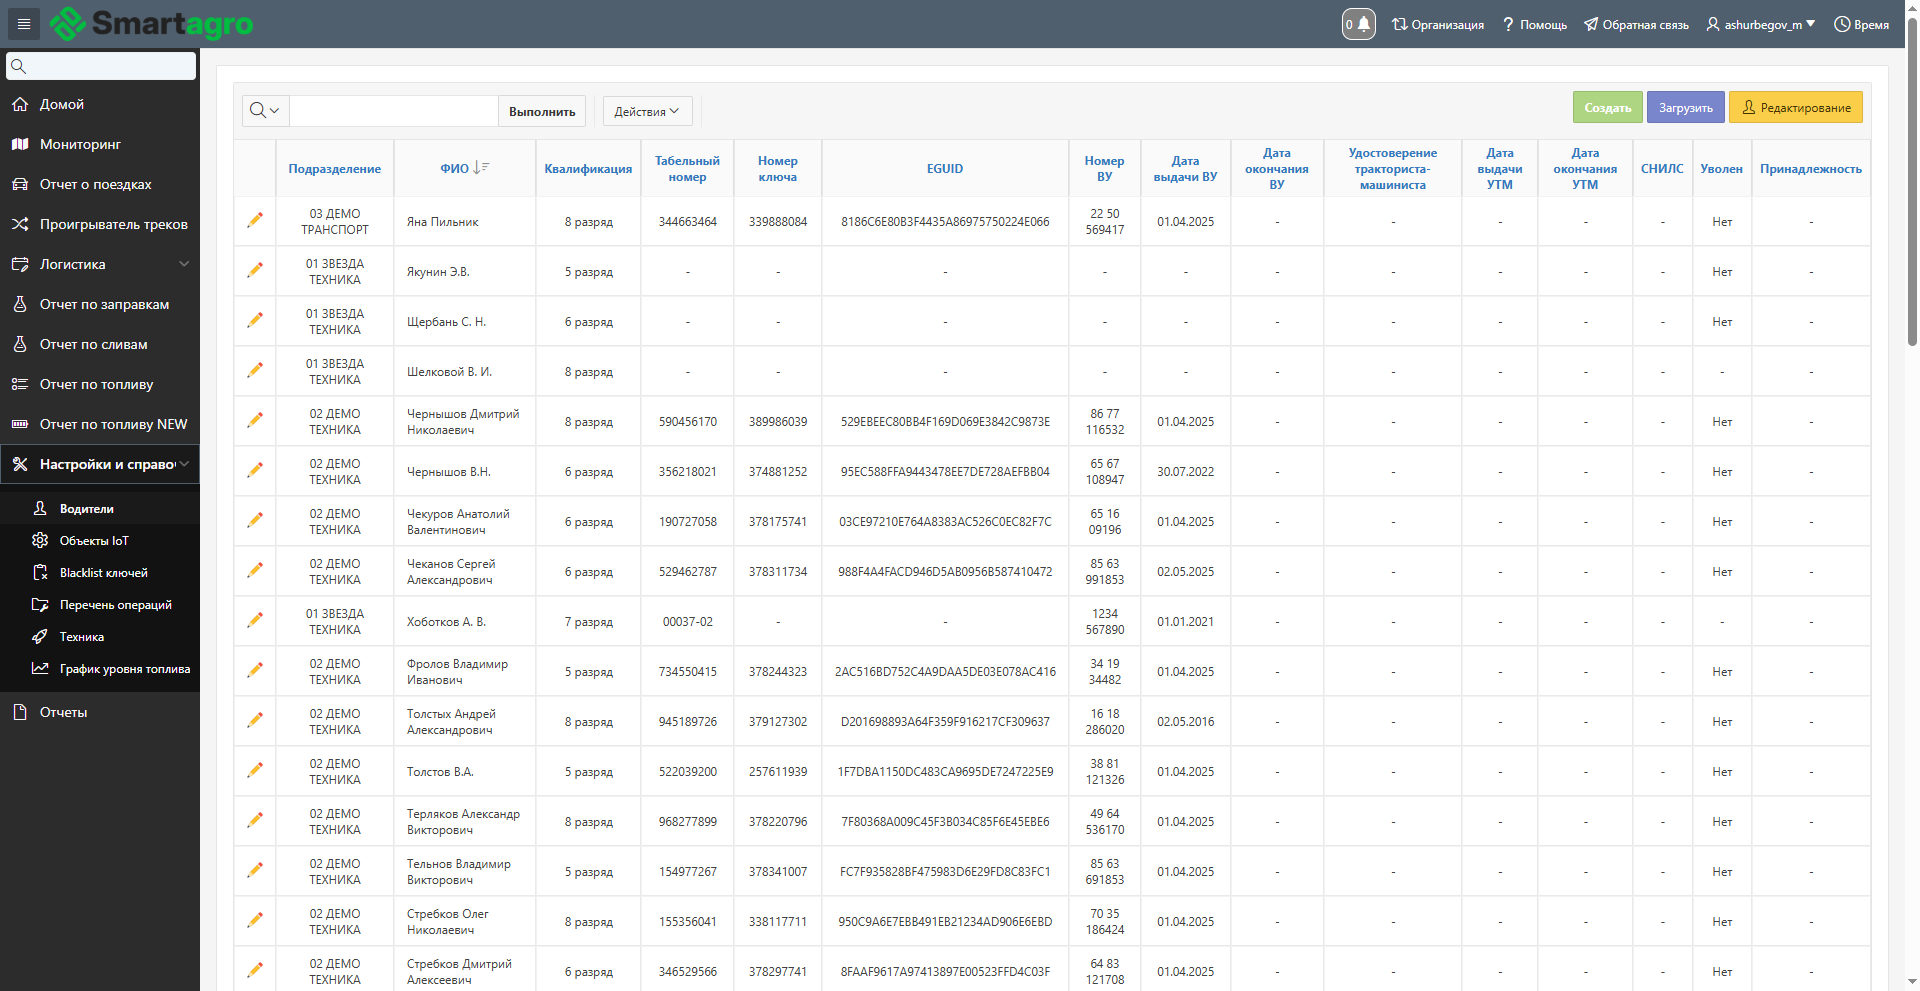
Task: Sort by ФИО column sort icon
Action: (x=481, y=168)
